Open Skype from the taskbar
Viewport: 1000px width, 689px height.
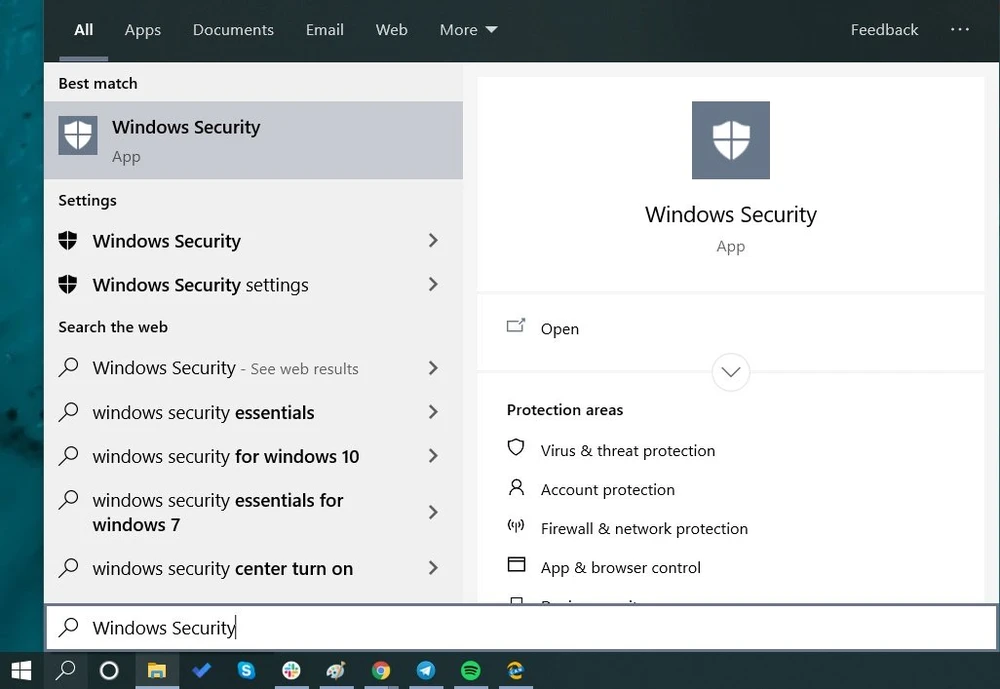[246, 670]
